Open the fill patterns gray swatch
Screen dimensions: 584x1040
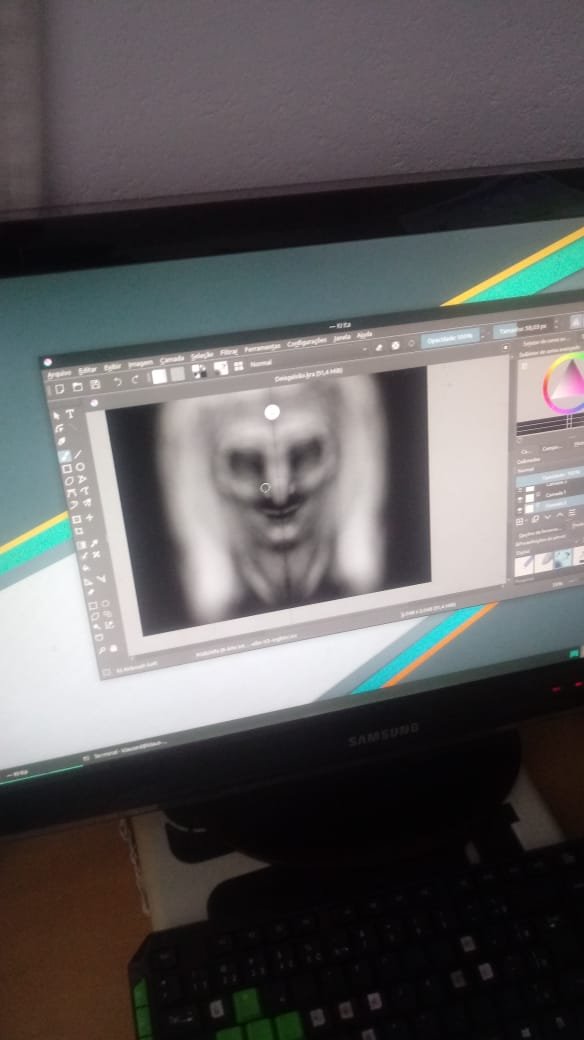click(178, 373)
